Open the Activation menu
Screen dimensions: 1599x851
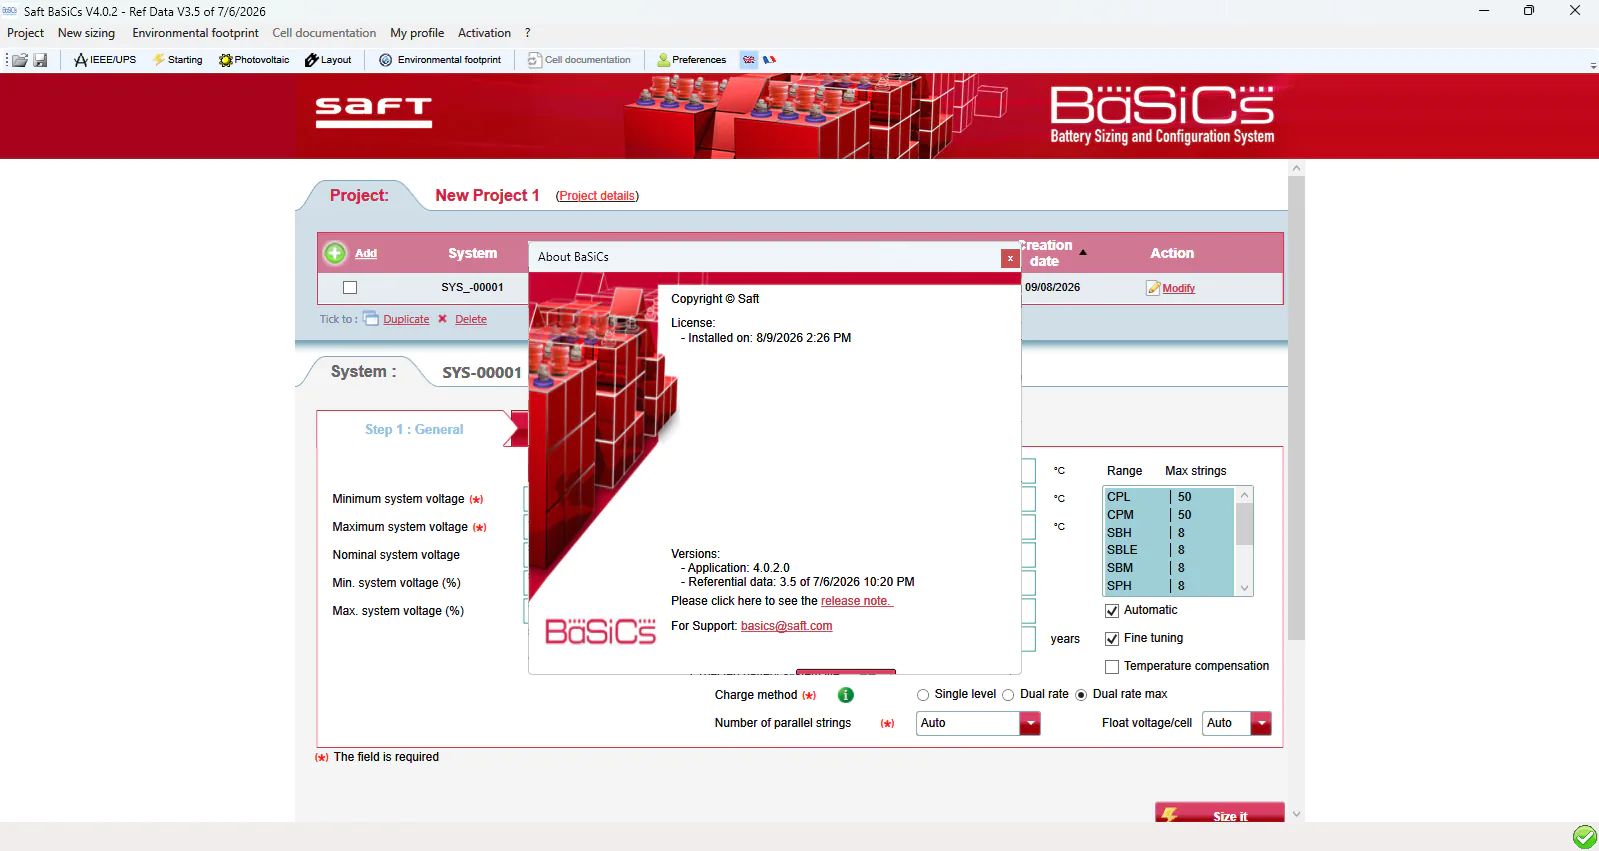pyautogui.click(x=484, y=33)
